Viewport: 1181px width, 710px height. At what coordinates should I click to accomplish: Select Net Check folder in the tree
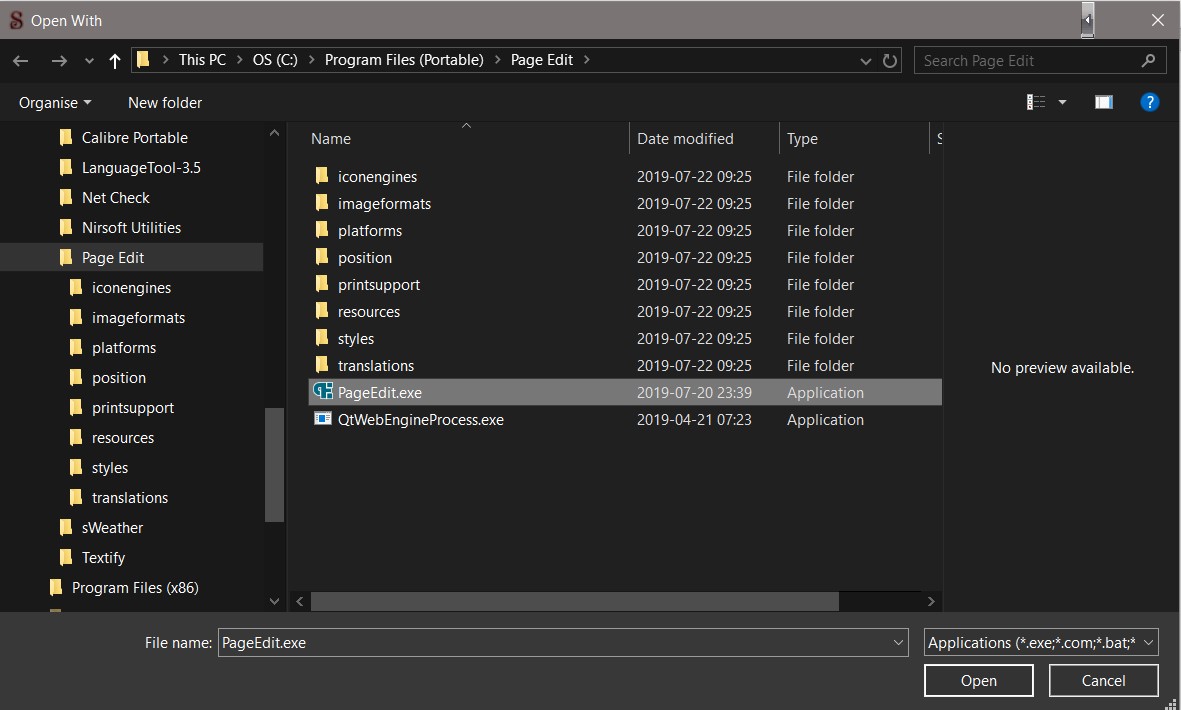coord(115,198)
